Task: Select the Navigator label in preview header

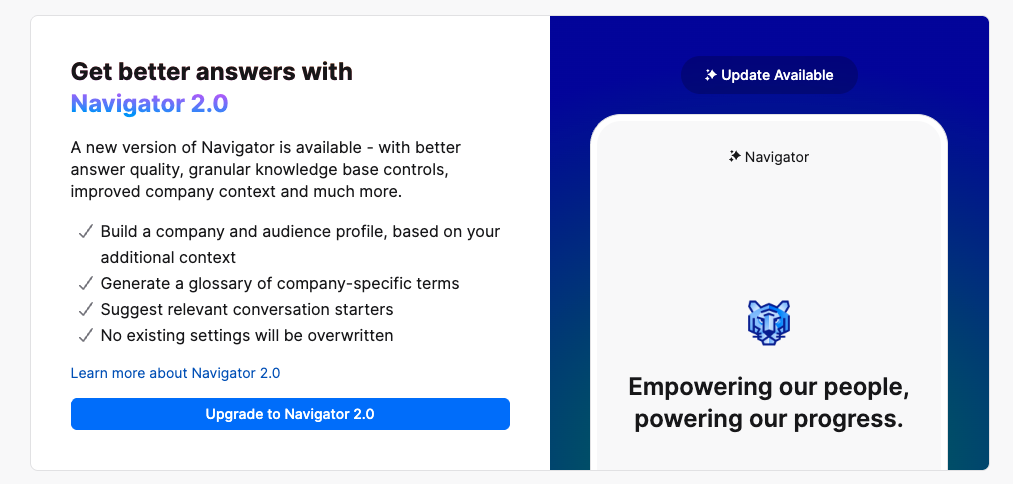Action: pyautogui.click(x=777, y=157)
